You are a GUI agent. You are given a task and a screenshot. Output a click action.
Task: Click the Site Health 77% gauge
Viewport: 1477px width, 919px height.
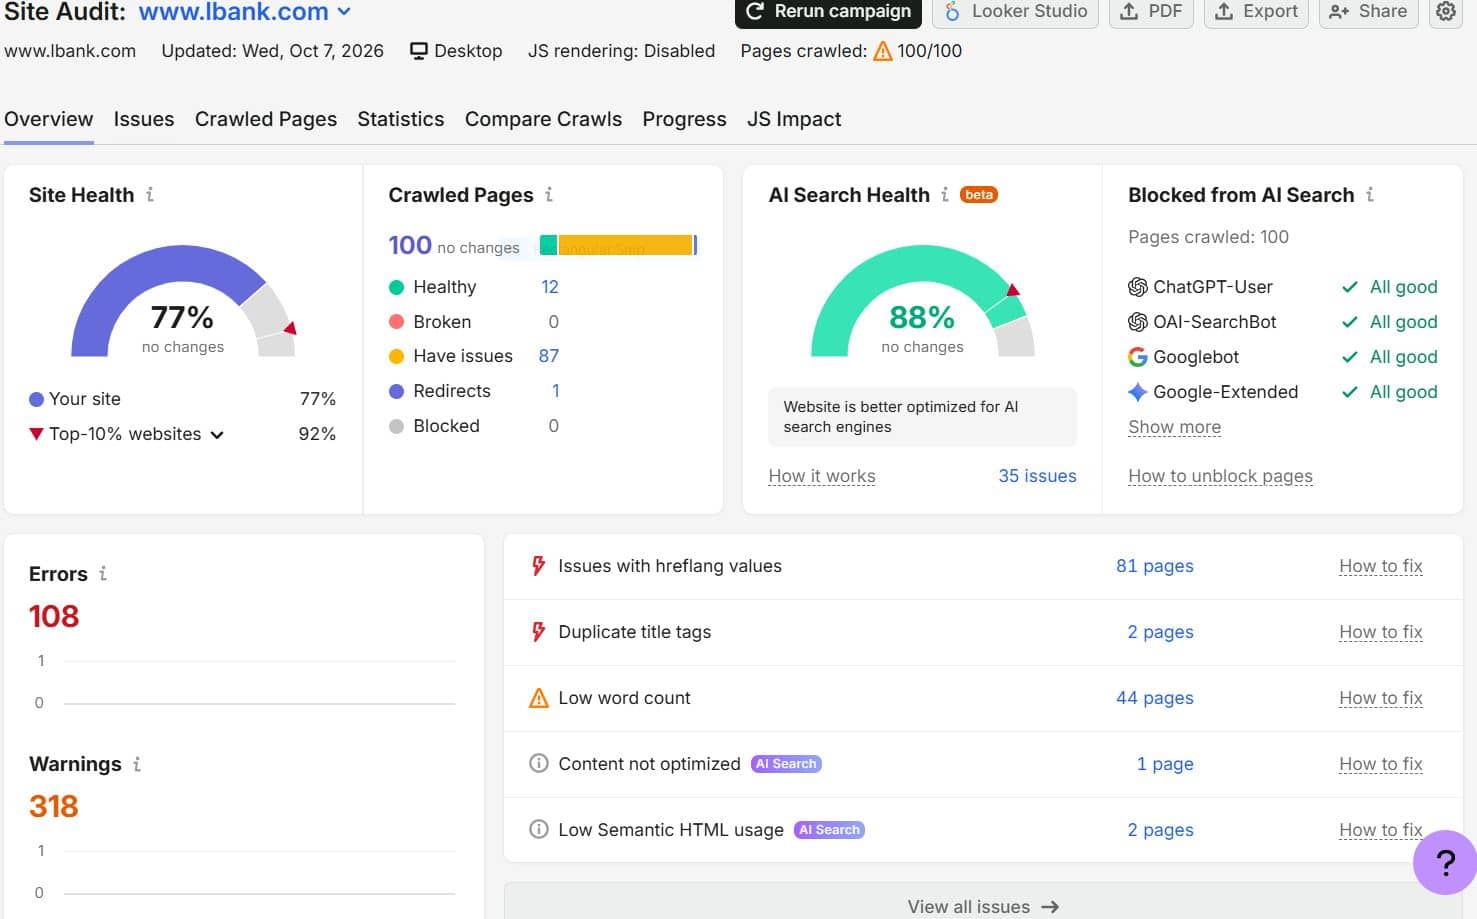tap(183, 301)
